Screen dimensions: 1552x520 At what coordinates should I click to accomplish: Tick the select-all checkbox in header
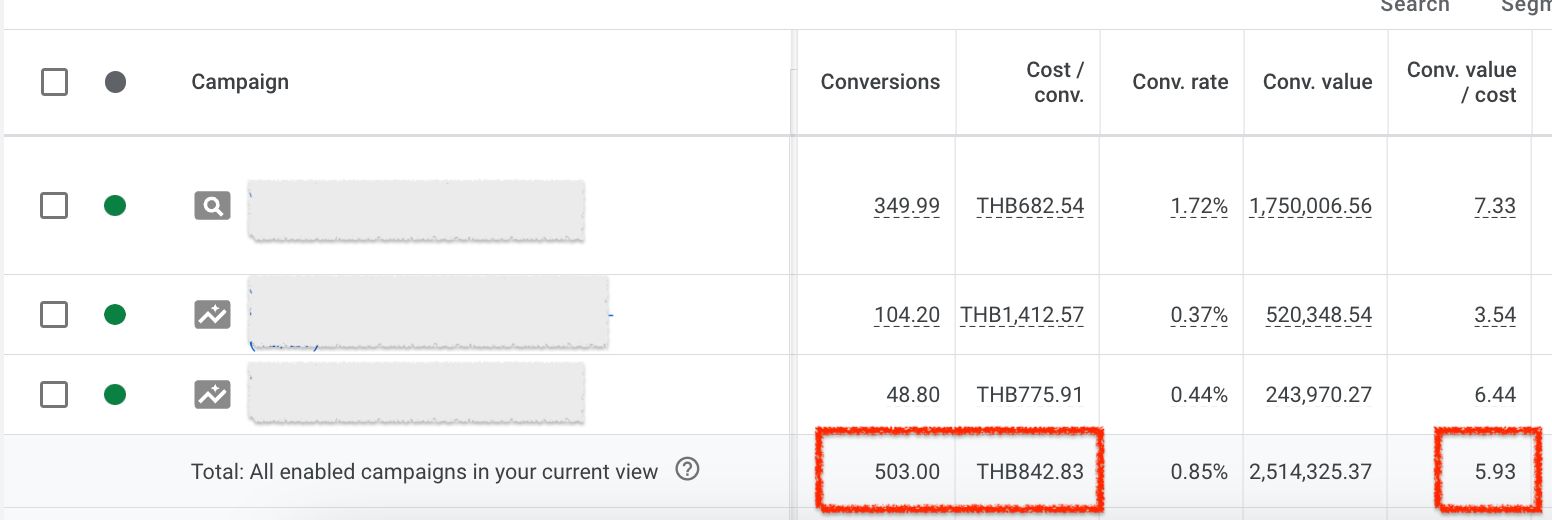point(54,82)
